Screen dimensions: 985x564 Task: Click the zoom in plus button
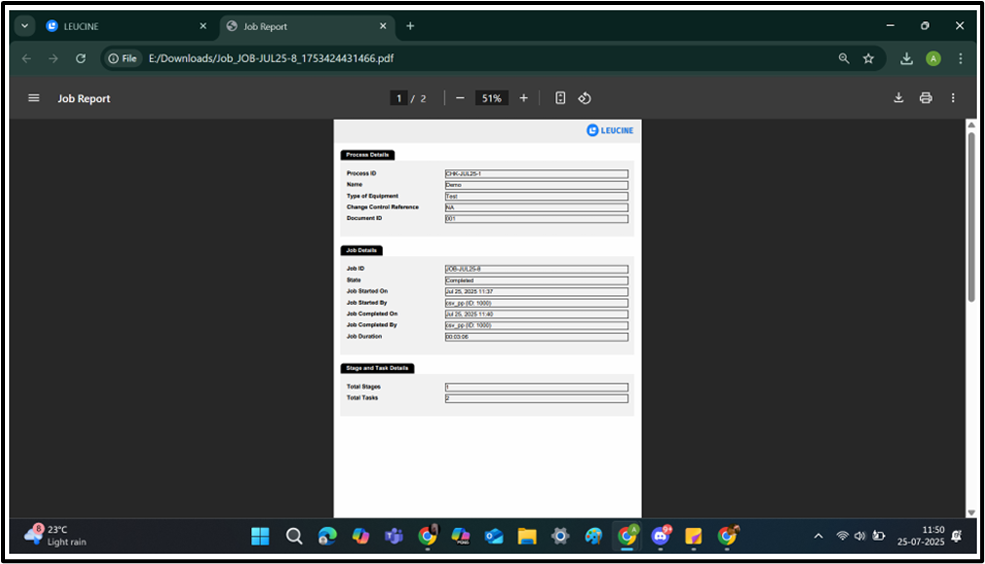tap(524, 98)
